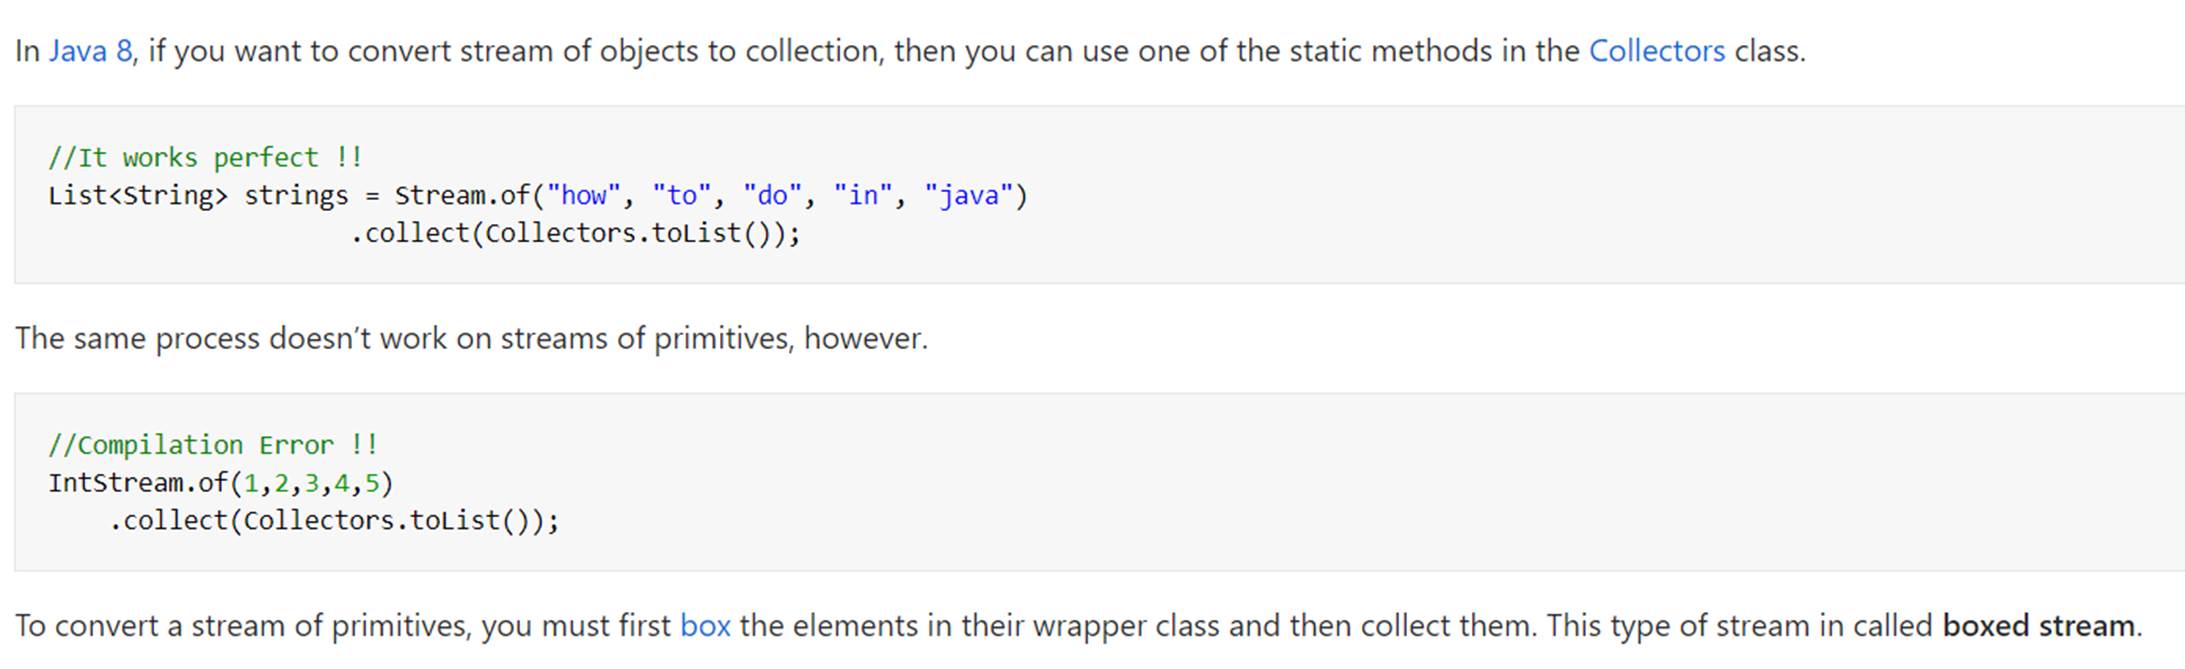Click the "IntStream.of(1,2,3,4,5)" code line
This screenshot has height=669, width=2185.
point(220,484)
